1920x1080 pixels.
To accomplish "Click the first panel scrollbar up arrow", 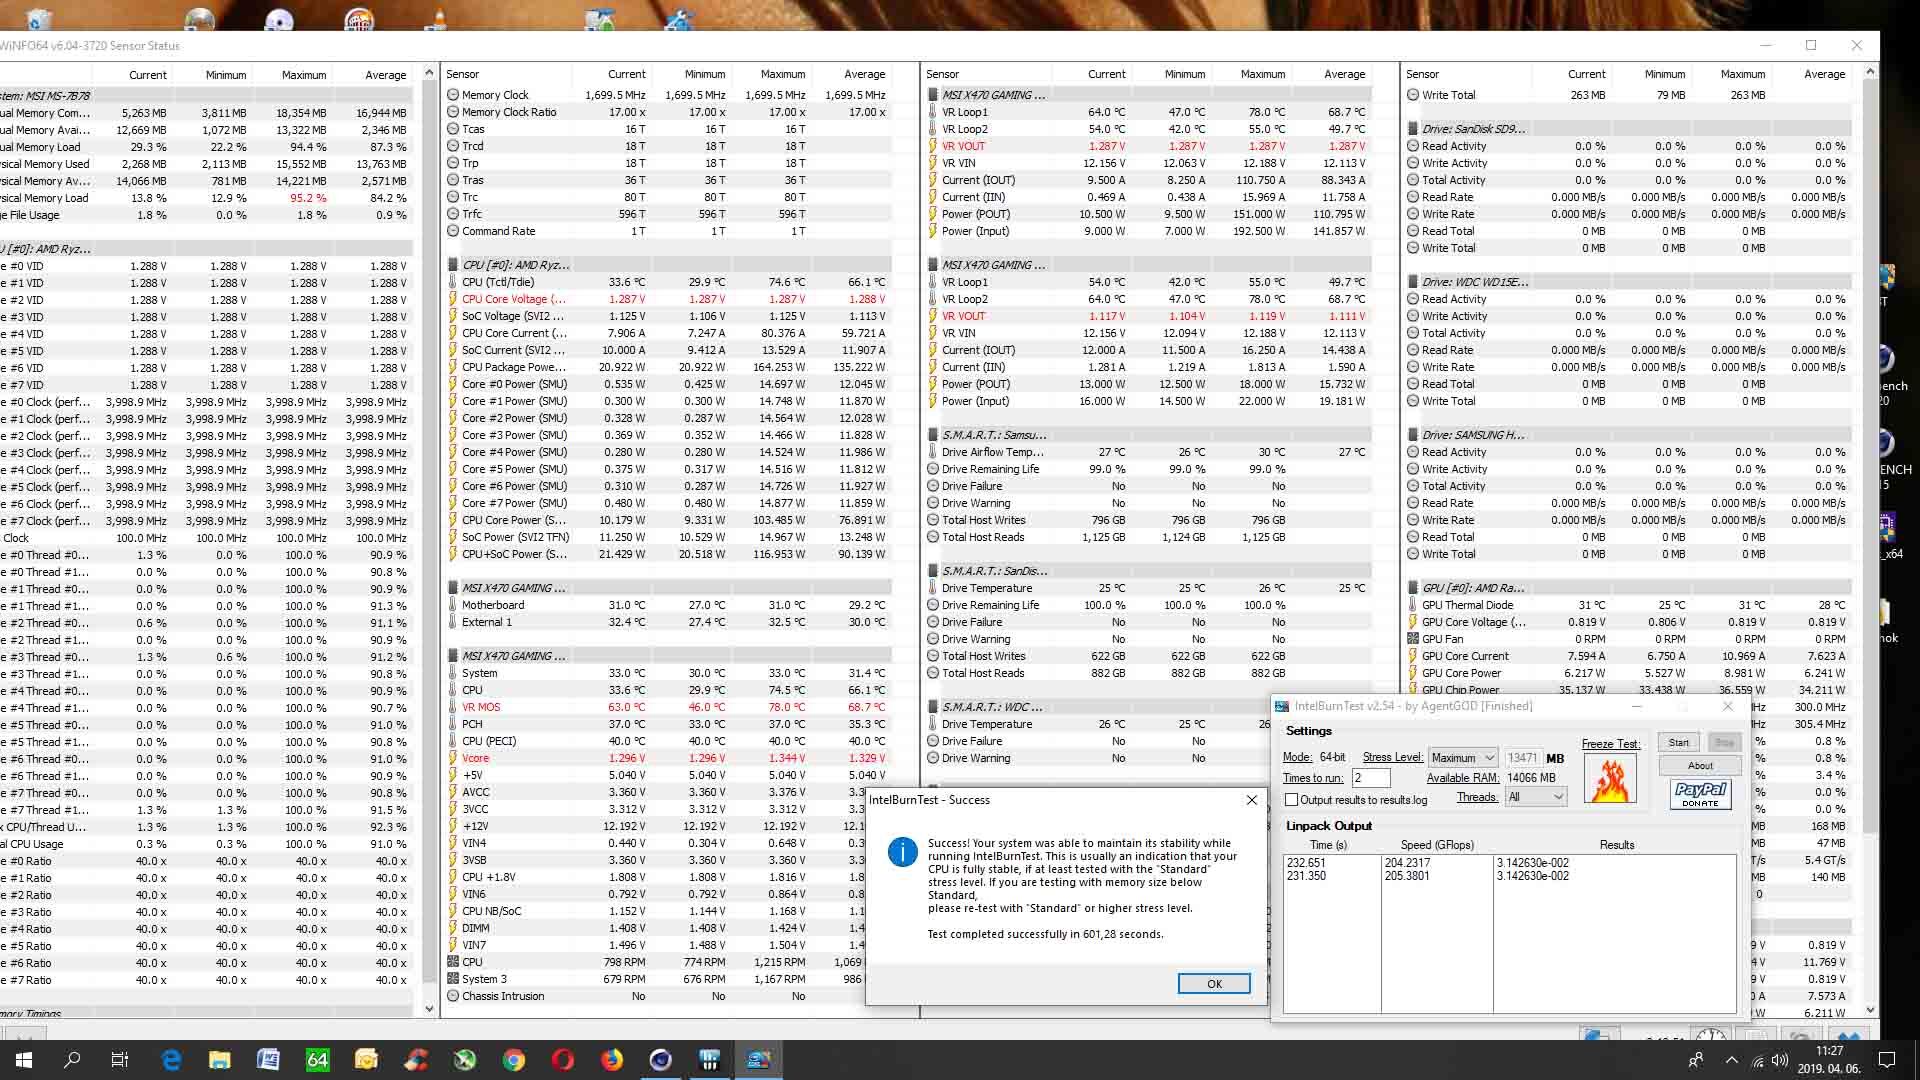I will 429,73.
